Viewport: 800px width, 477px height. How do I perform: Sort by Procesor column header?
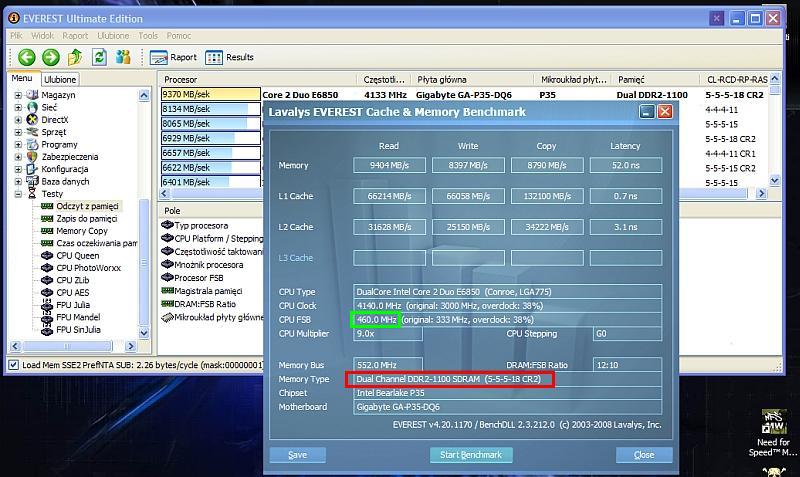(258, 80)
